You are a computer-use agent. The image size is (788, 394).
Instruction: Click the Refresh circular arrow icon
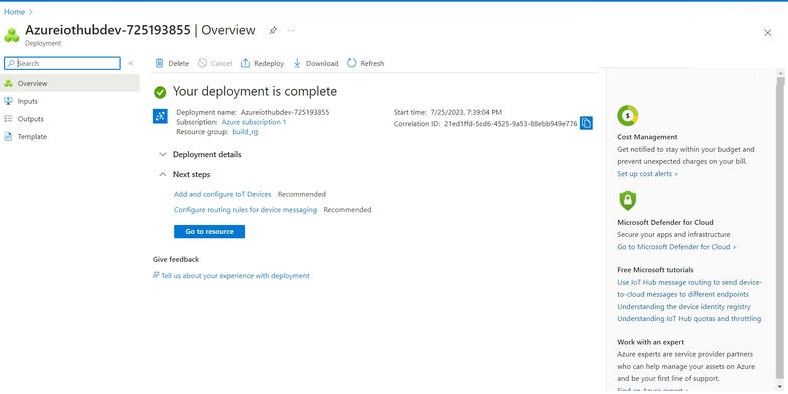click(351, 63)
